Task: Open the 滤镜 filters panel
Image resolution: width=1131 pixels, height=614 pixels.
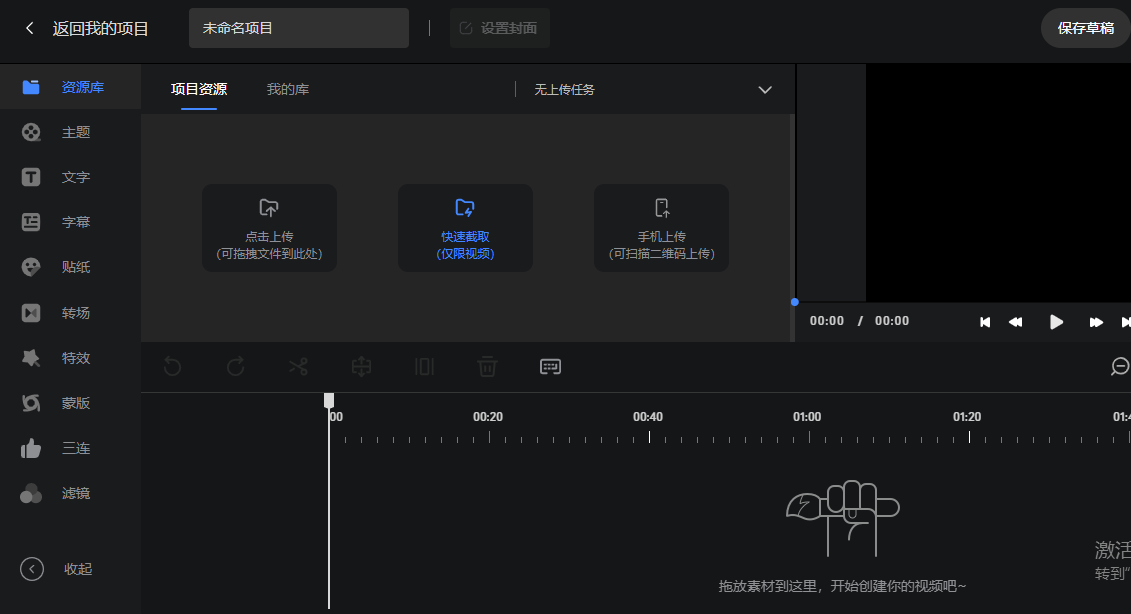Action: point(70,493)
